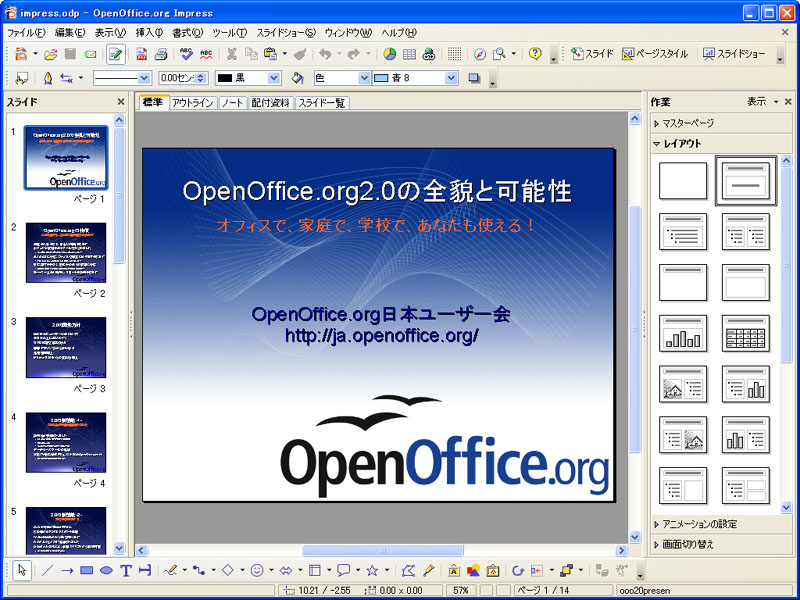Close the スライド panel
This screenshot has height=600, width=800.
click(x=121, y=102)
